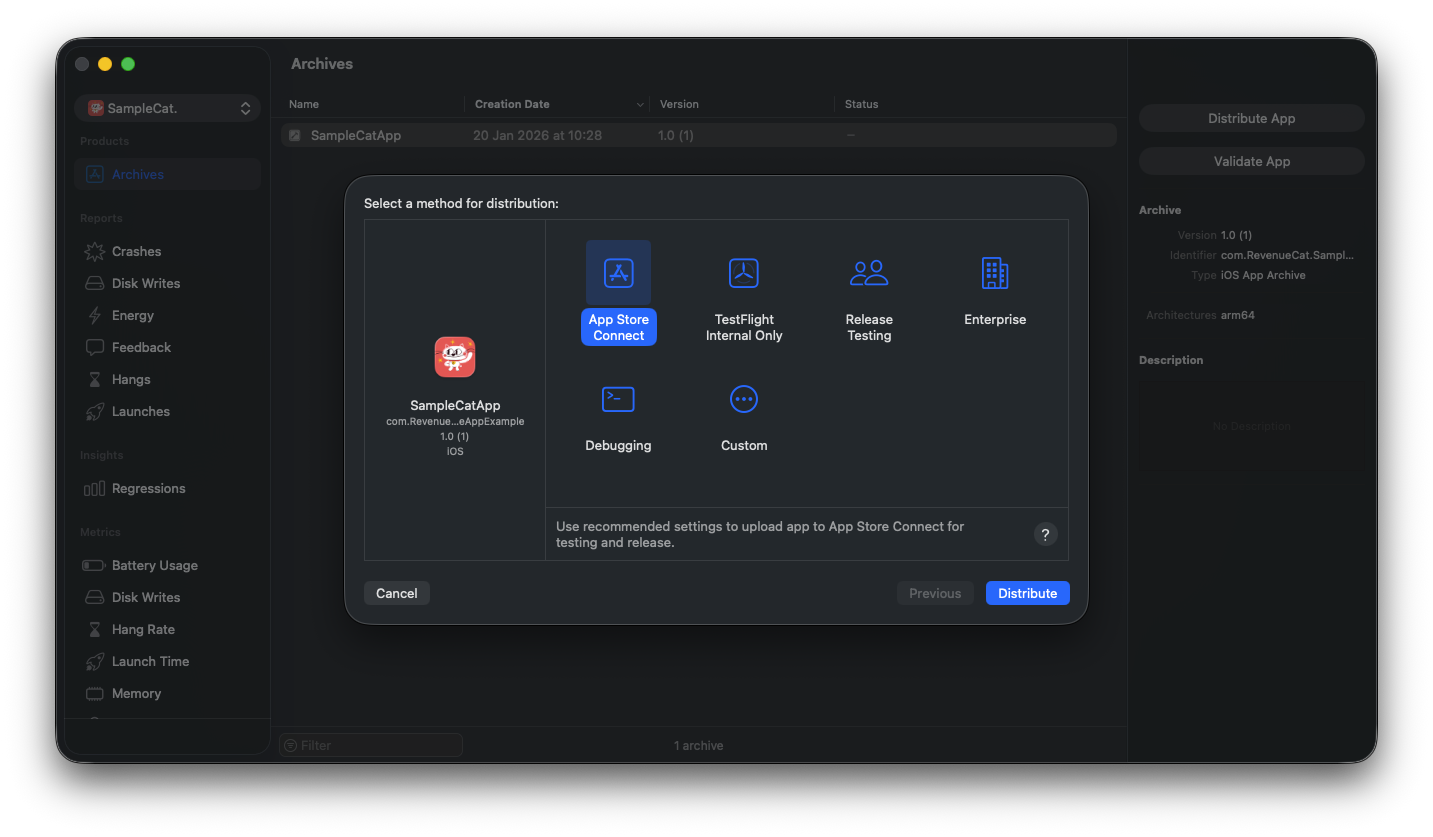This screenshot has height=837, width=1433.
Task: Click the Filter input field
Action: point(370,744)
